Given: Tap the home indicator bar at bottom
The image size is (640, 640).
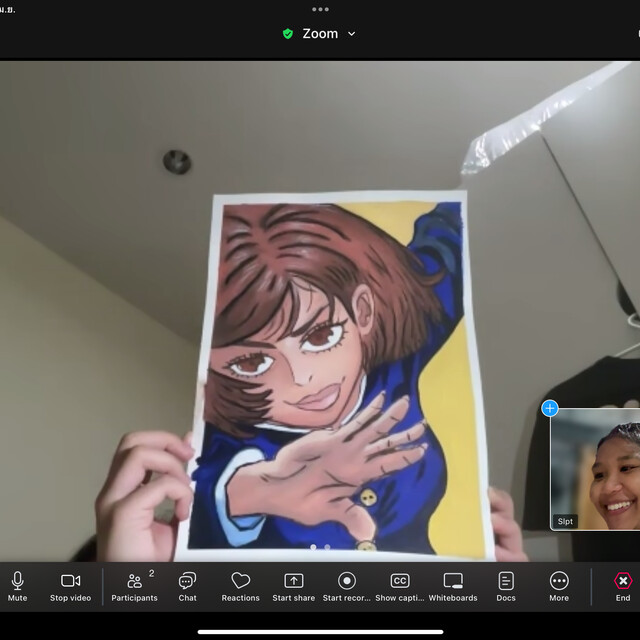Looking at the screenshot, I should tap(320, 632).
